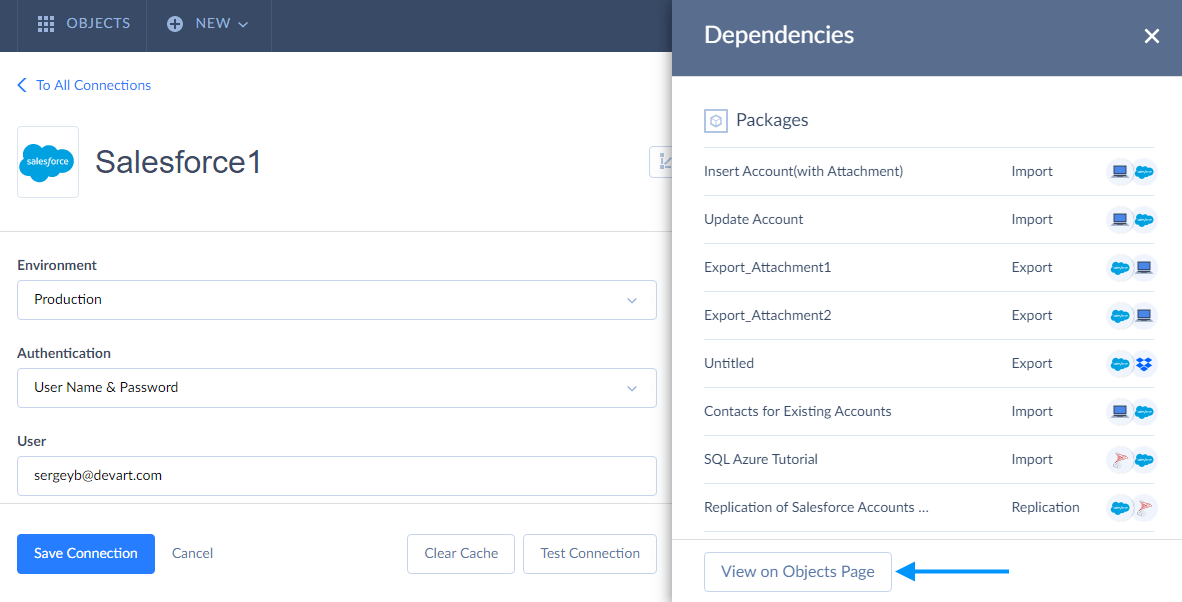Click the Salesforce1 connection title
This screenshot has width=1182, height=602.
pos(178,161)
